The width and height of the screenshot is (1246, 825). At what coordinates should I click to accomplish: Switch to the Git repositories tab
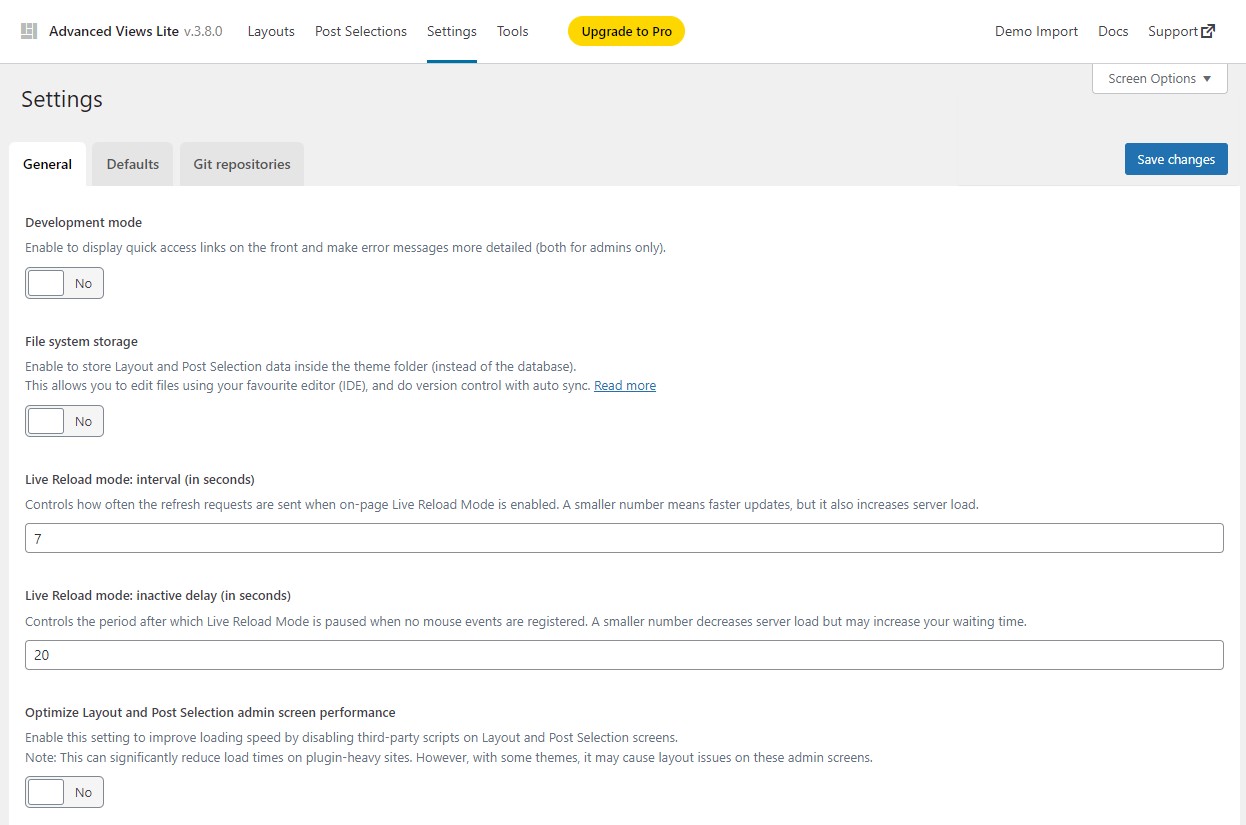click(x=241, y=163)
